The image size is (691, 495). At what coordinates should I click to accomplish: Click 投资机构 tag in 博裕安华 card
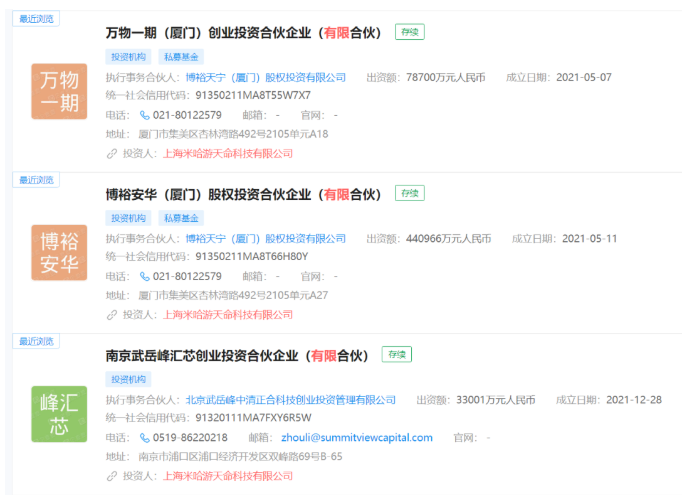click(128, 218)
